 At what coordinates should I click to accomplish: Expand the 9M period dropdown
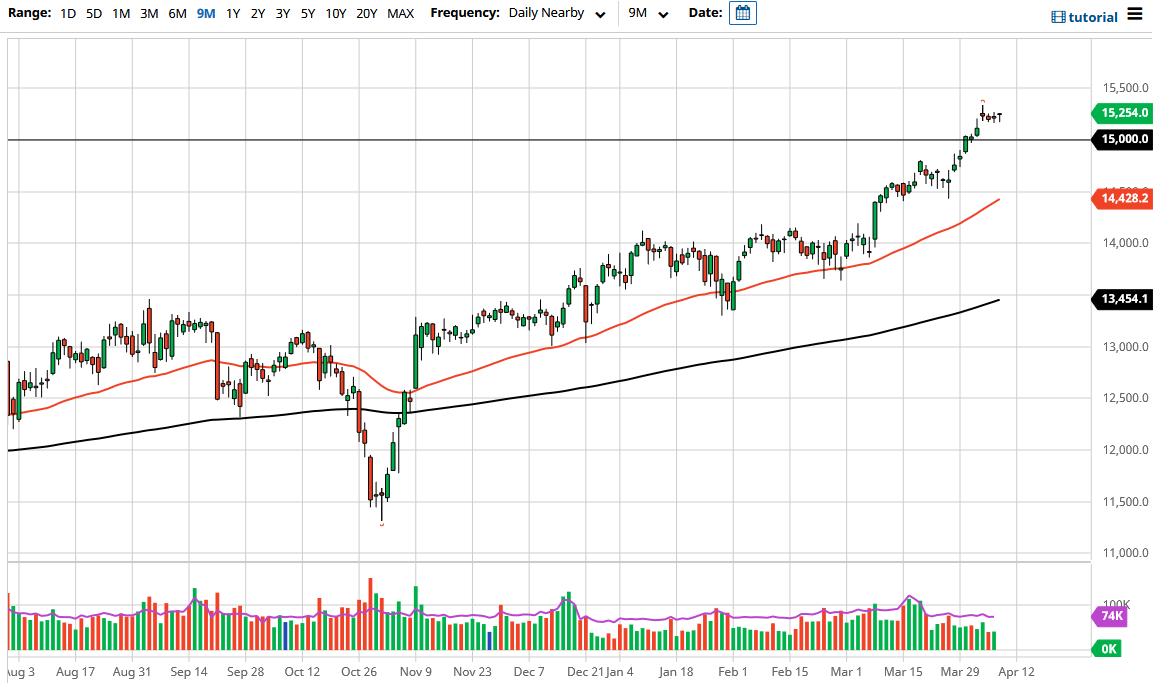pyautogui.click(x=646, y=14)
